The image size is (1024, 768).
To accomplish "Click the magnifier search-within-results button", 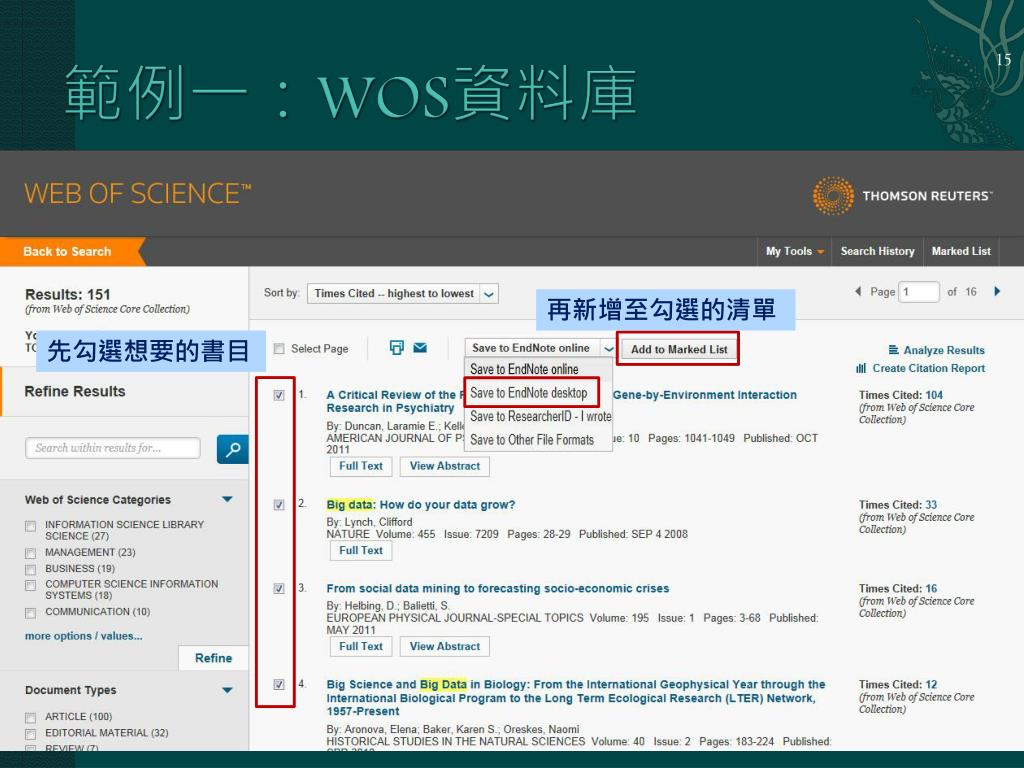I will coord(232,449).
